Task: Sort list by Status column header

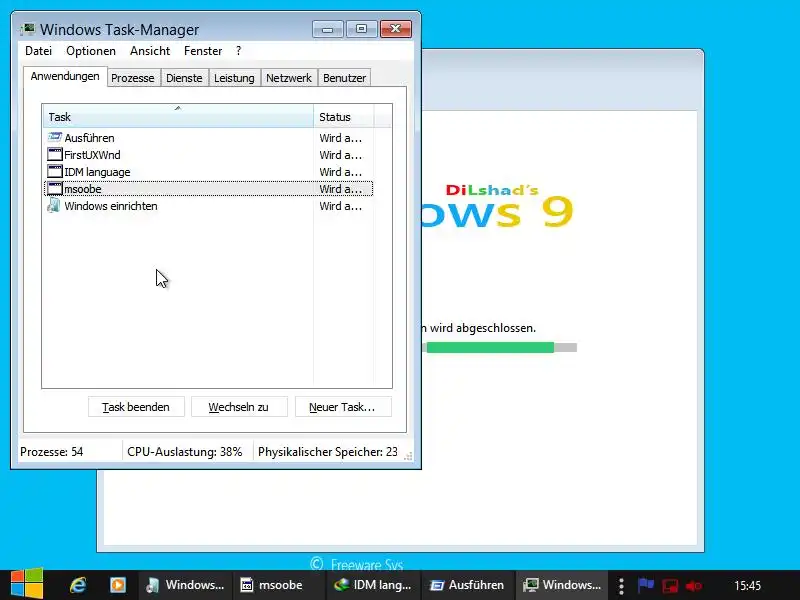Action: point(344,116)
